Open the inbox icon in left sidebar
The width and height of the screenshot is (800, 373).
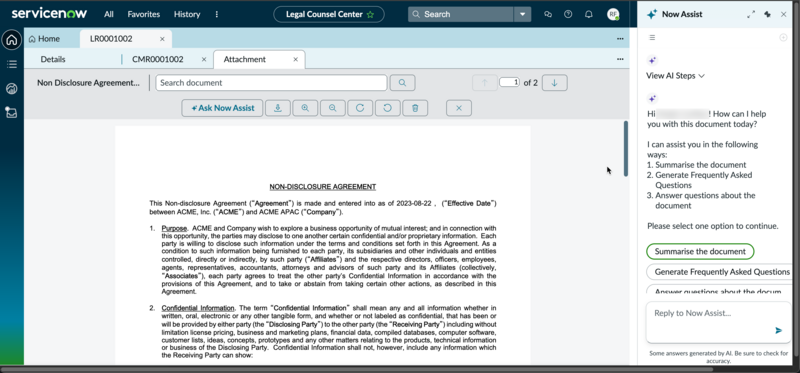point(11,113)
